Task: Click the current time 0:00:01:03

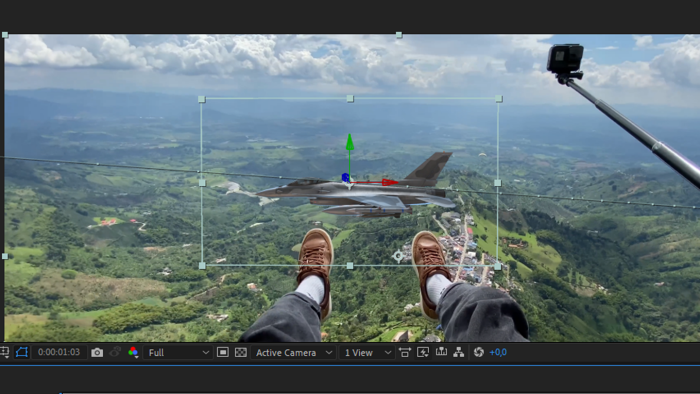Action: tap(58, 352)
